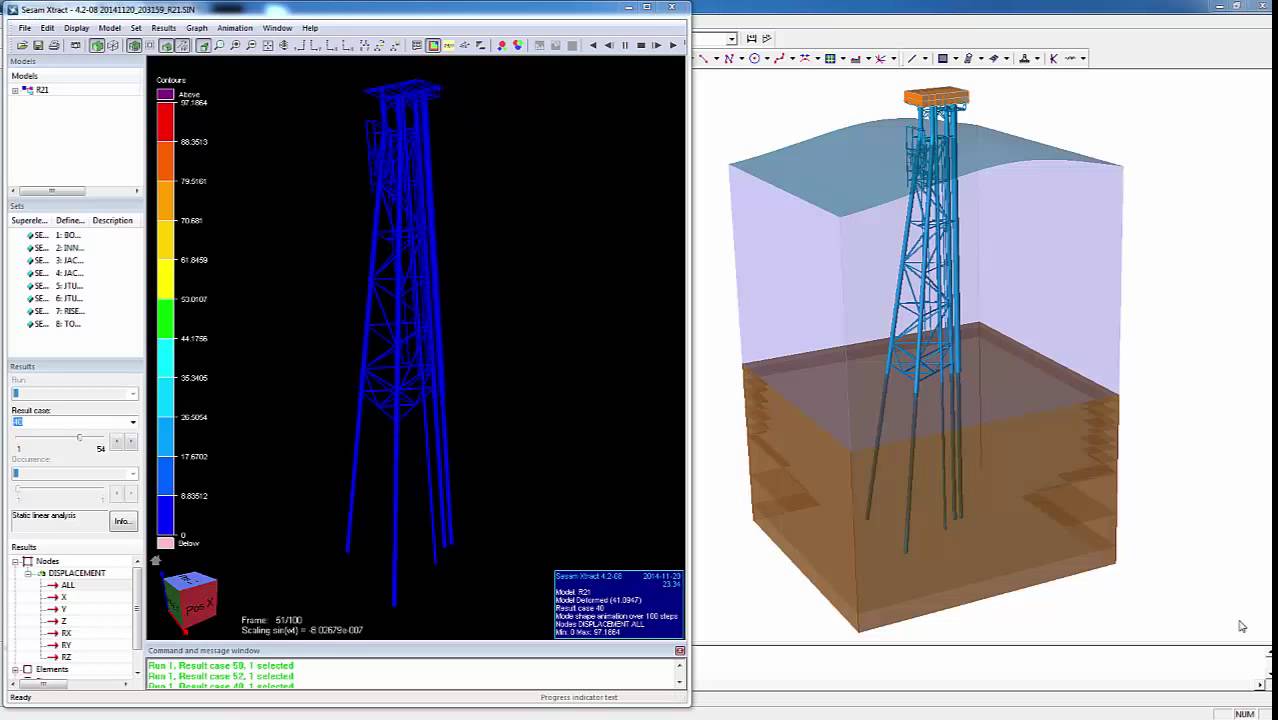Screen dimensions: 1278x720
Task: Click the message window scroll down arrow
Action: point(680,682)
